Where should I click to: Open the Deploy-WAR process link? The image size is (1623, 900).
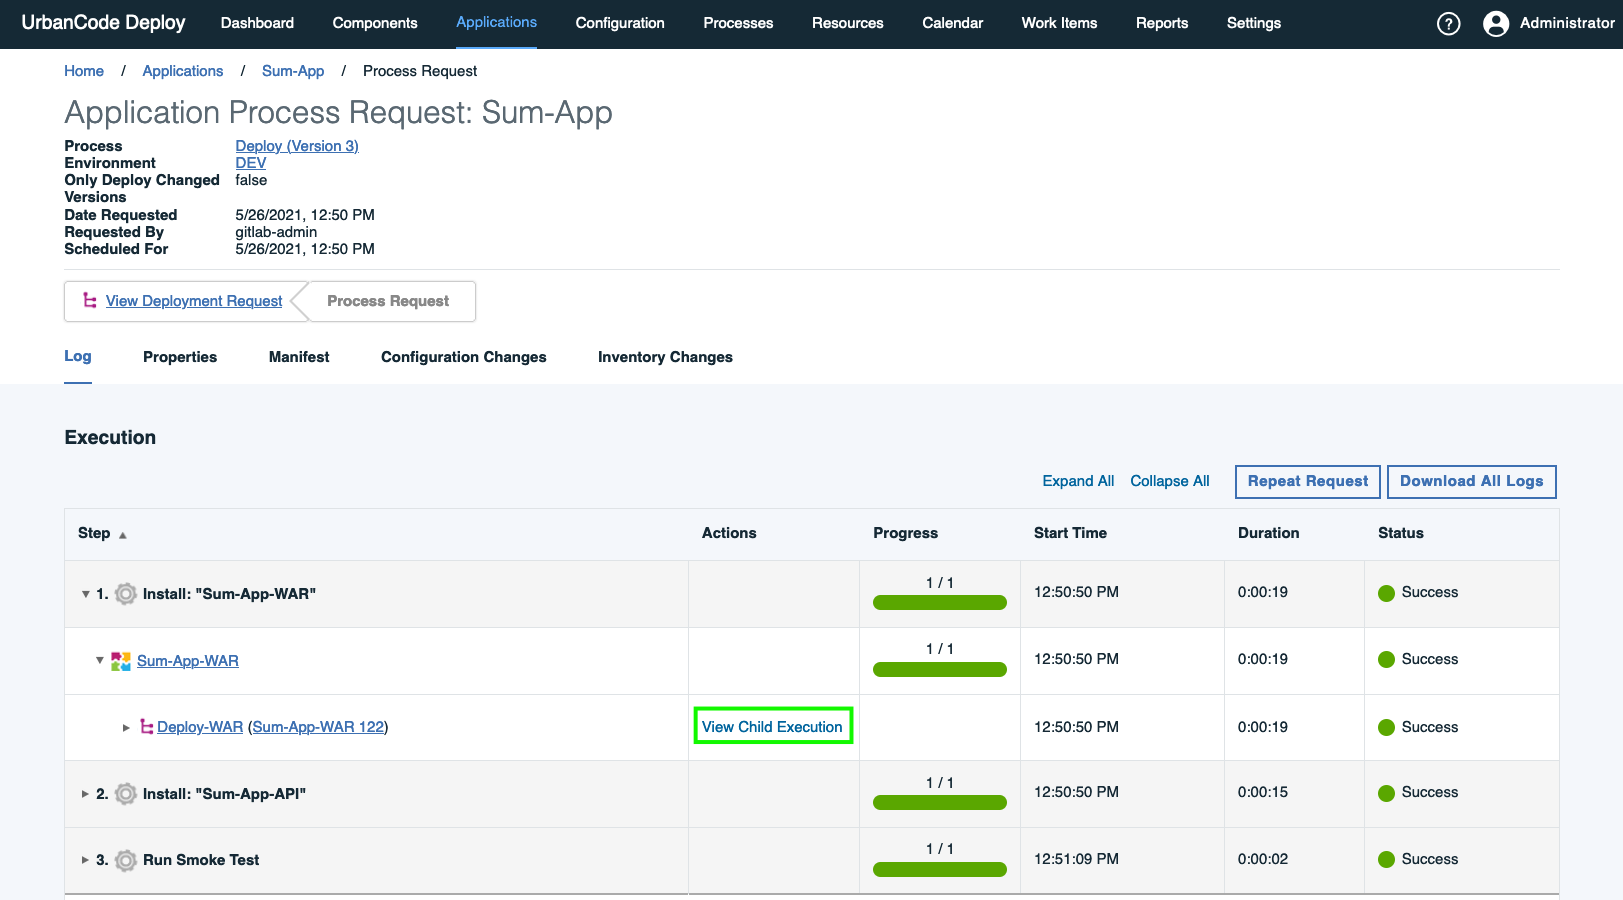200,727
